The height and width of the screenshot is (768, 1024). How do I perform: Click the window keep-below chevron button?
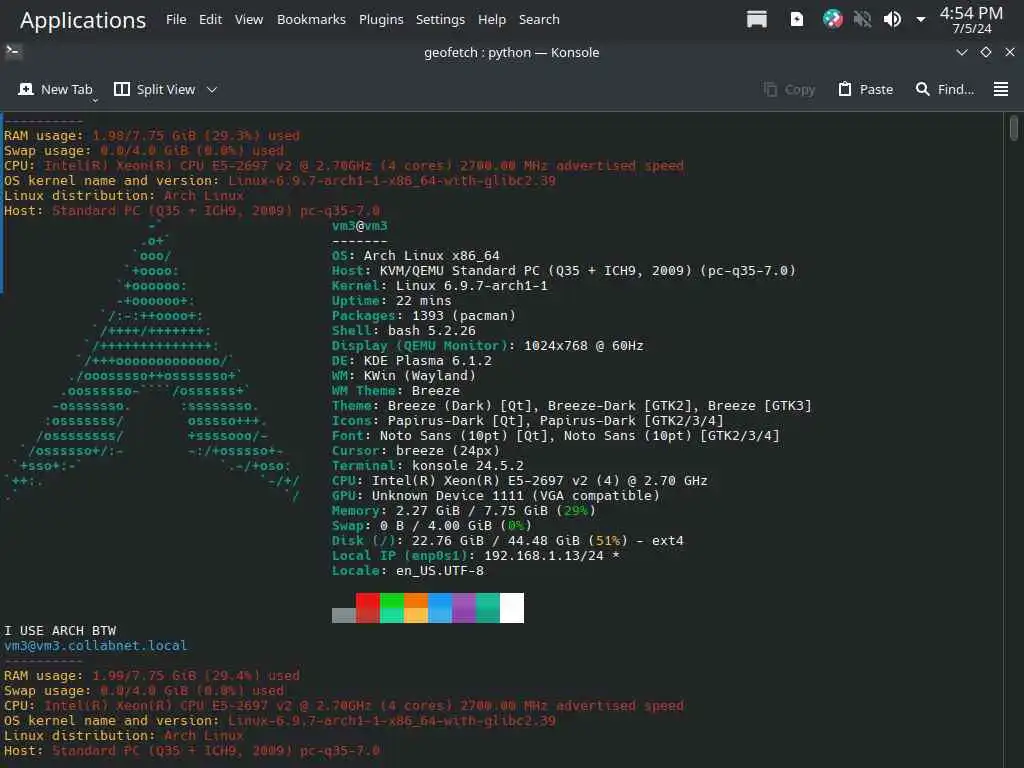click(x=961, y=52)
